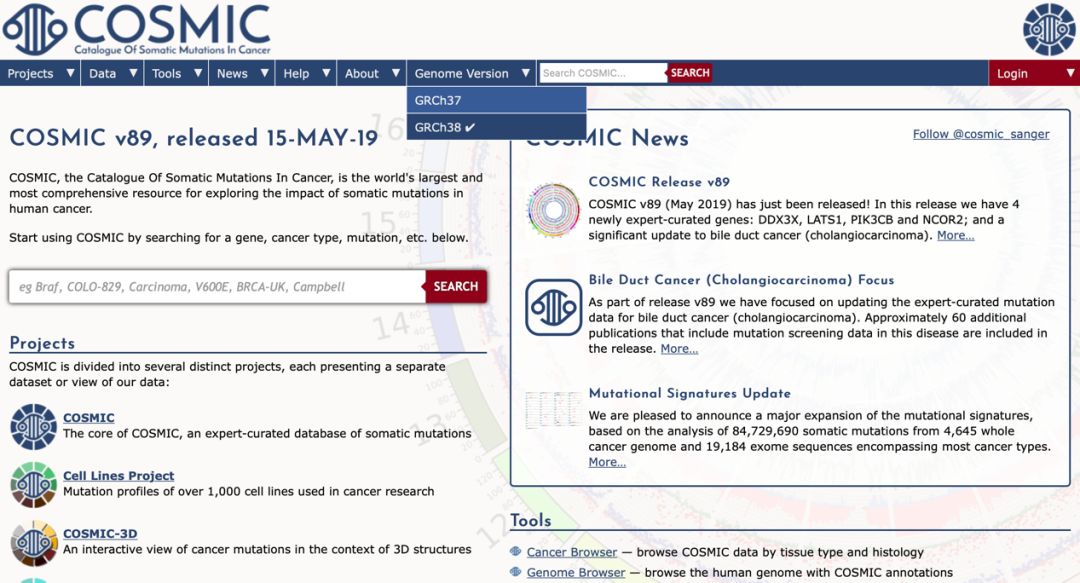Open the Follow @cosmic_sanger link

pyautogui.click(x=981, y=134)
